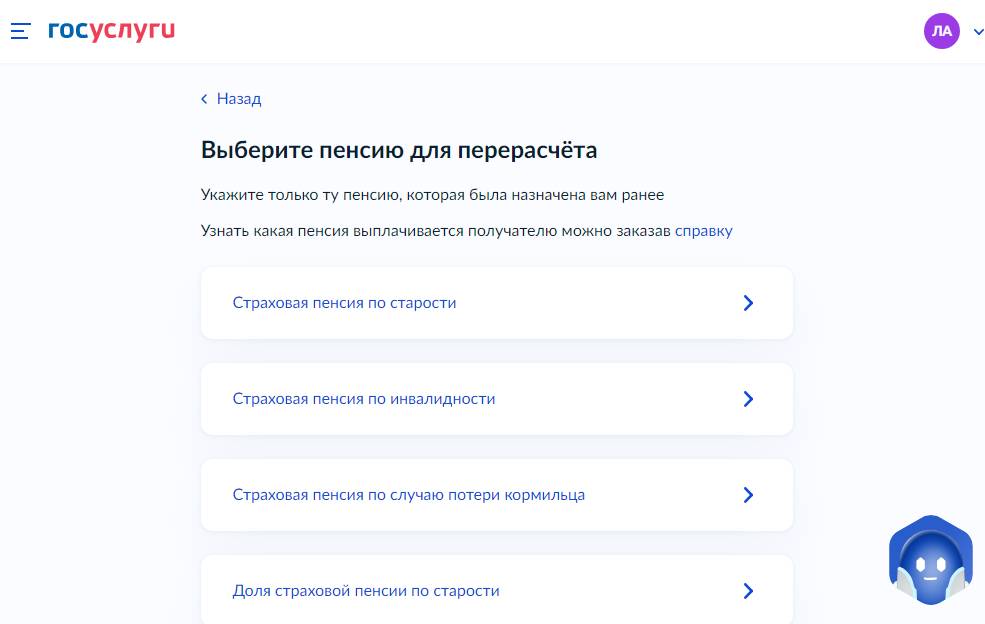985x624 pixels.
Task: Click heading Выберите пенсию для перерасчёта
Action: click(x=399, y=150)
